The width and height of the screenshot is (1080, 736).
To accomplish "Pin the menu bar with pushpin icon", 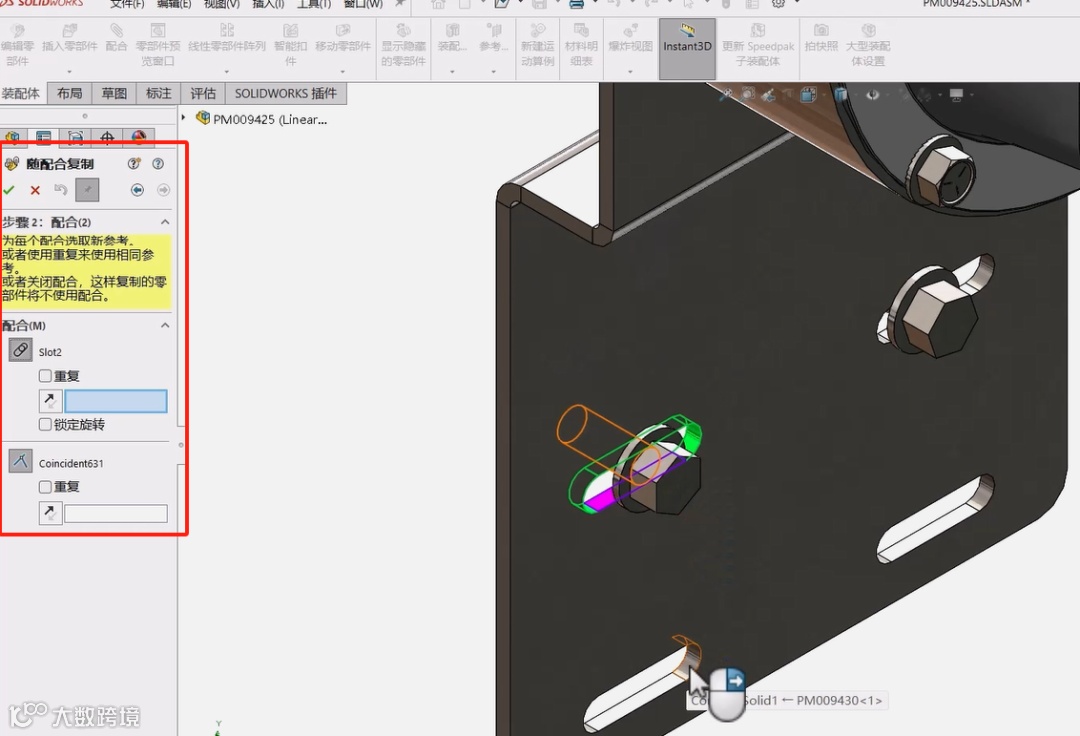I will (x=400, y=3).
